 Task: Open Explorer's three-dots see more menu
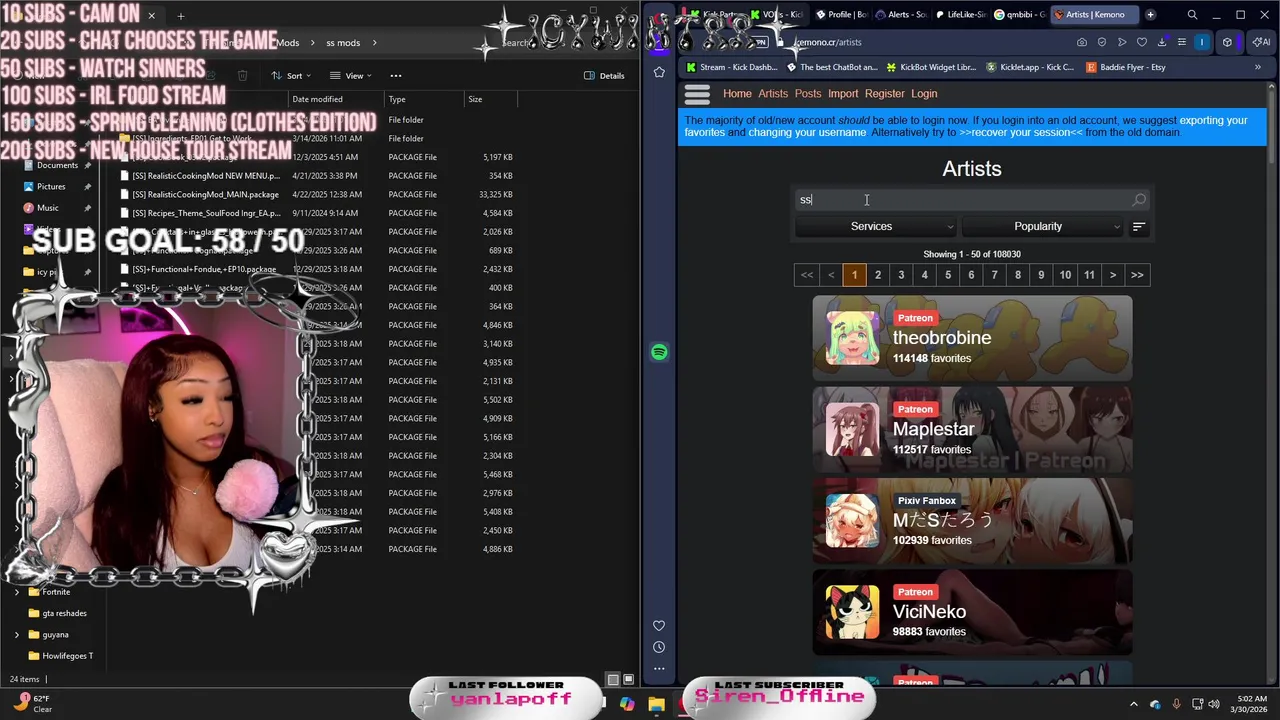396,76
